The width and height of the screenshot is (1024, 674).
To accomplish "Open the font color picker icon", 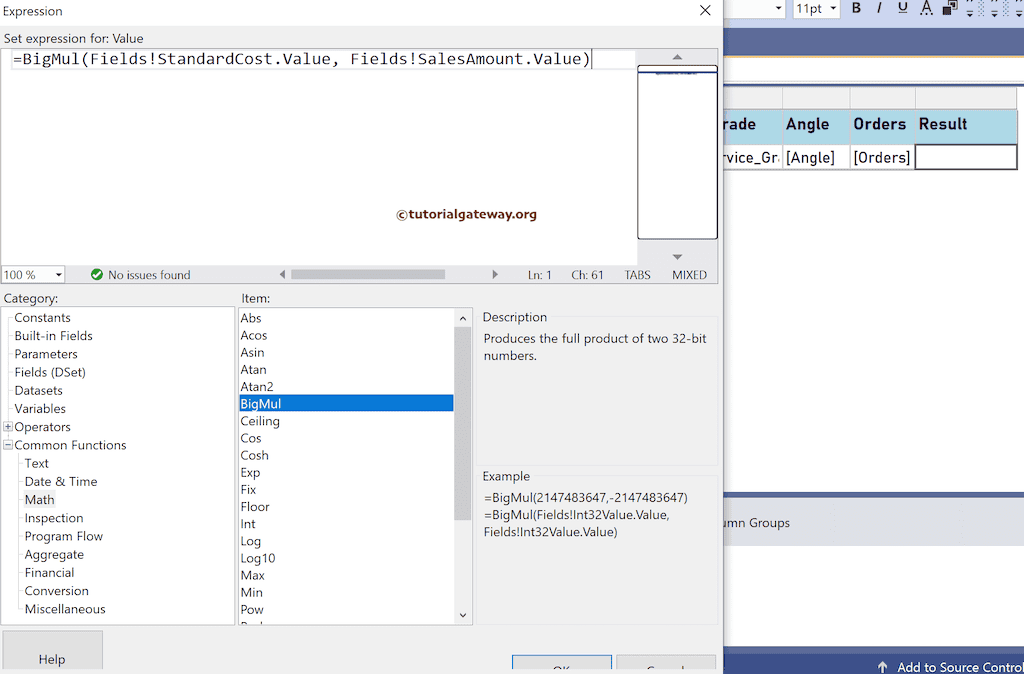I will (926, 9).
